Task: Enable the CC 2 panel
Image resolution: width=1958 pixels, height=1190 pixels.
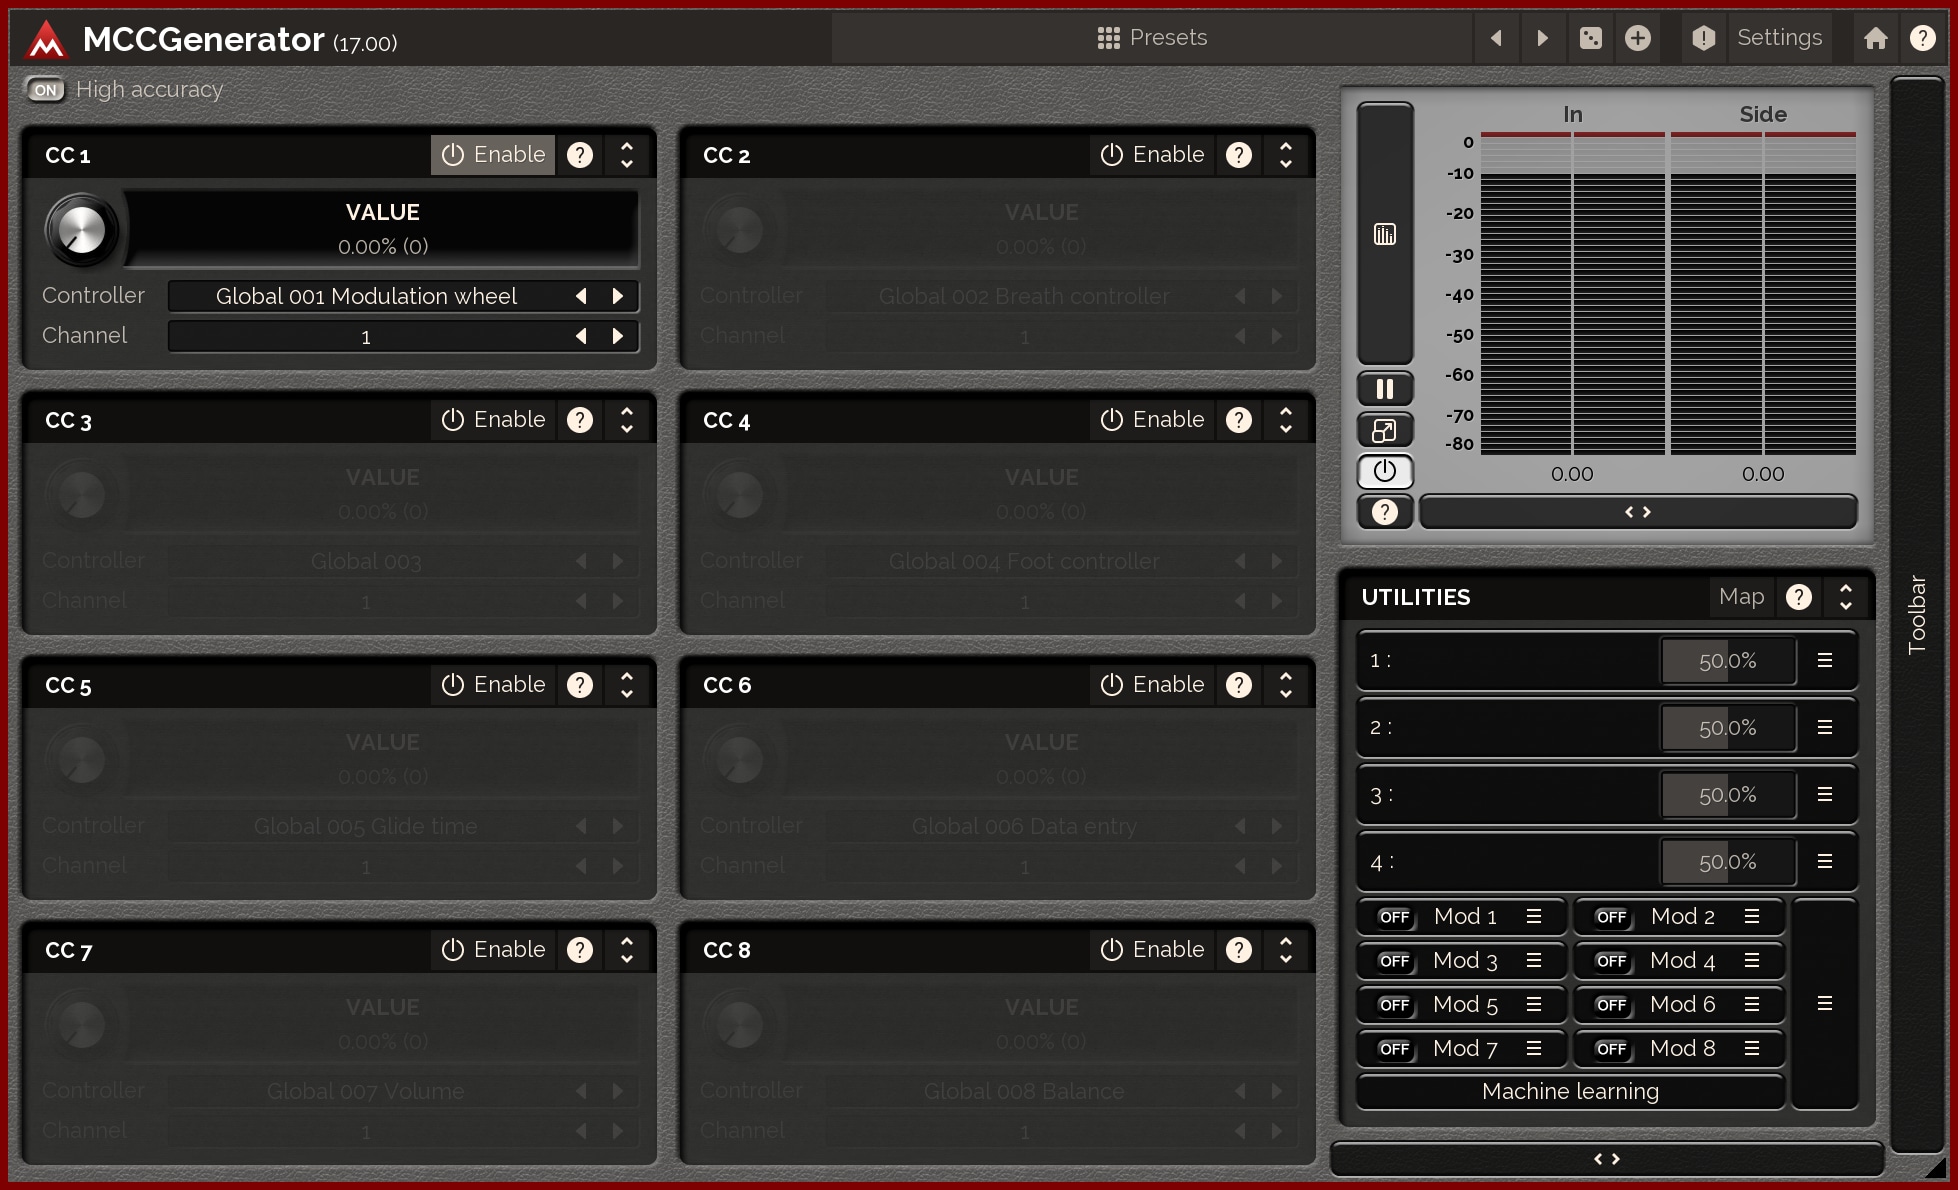Action: (x=1152, y=155)
